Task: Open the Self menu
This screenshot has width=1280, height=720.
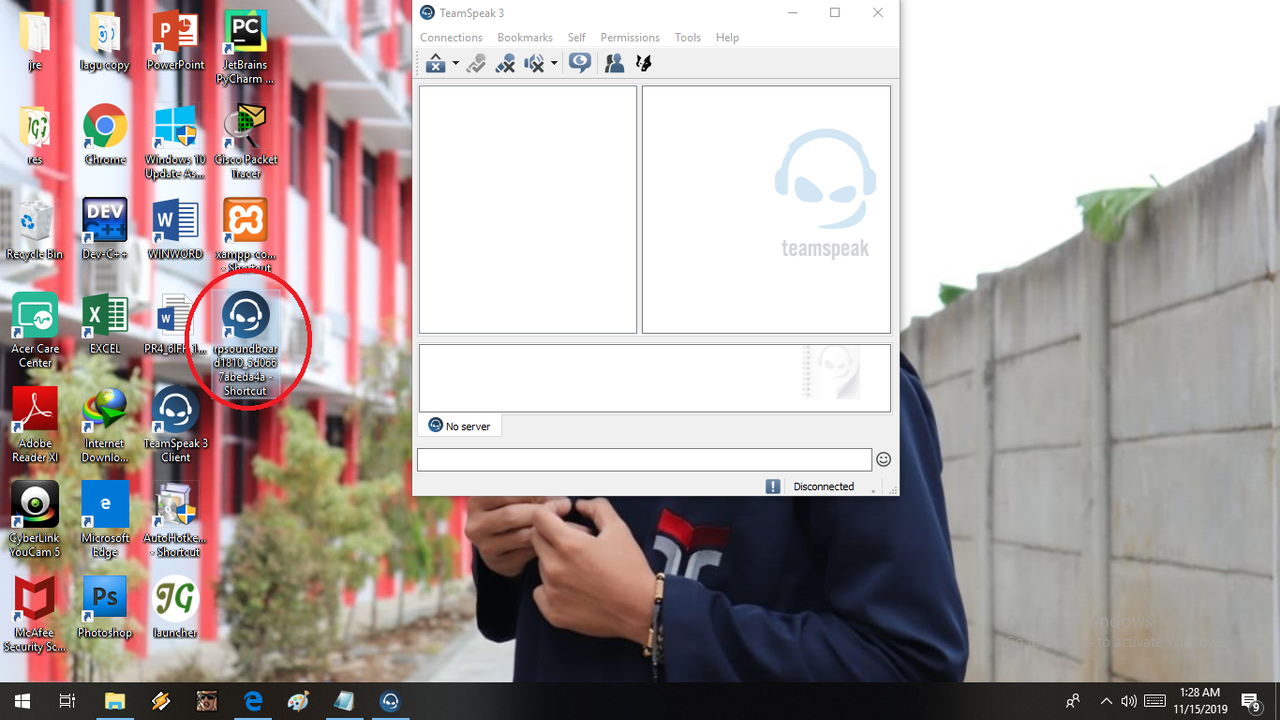Action: click(x=577, y=37)
